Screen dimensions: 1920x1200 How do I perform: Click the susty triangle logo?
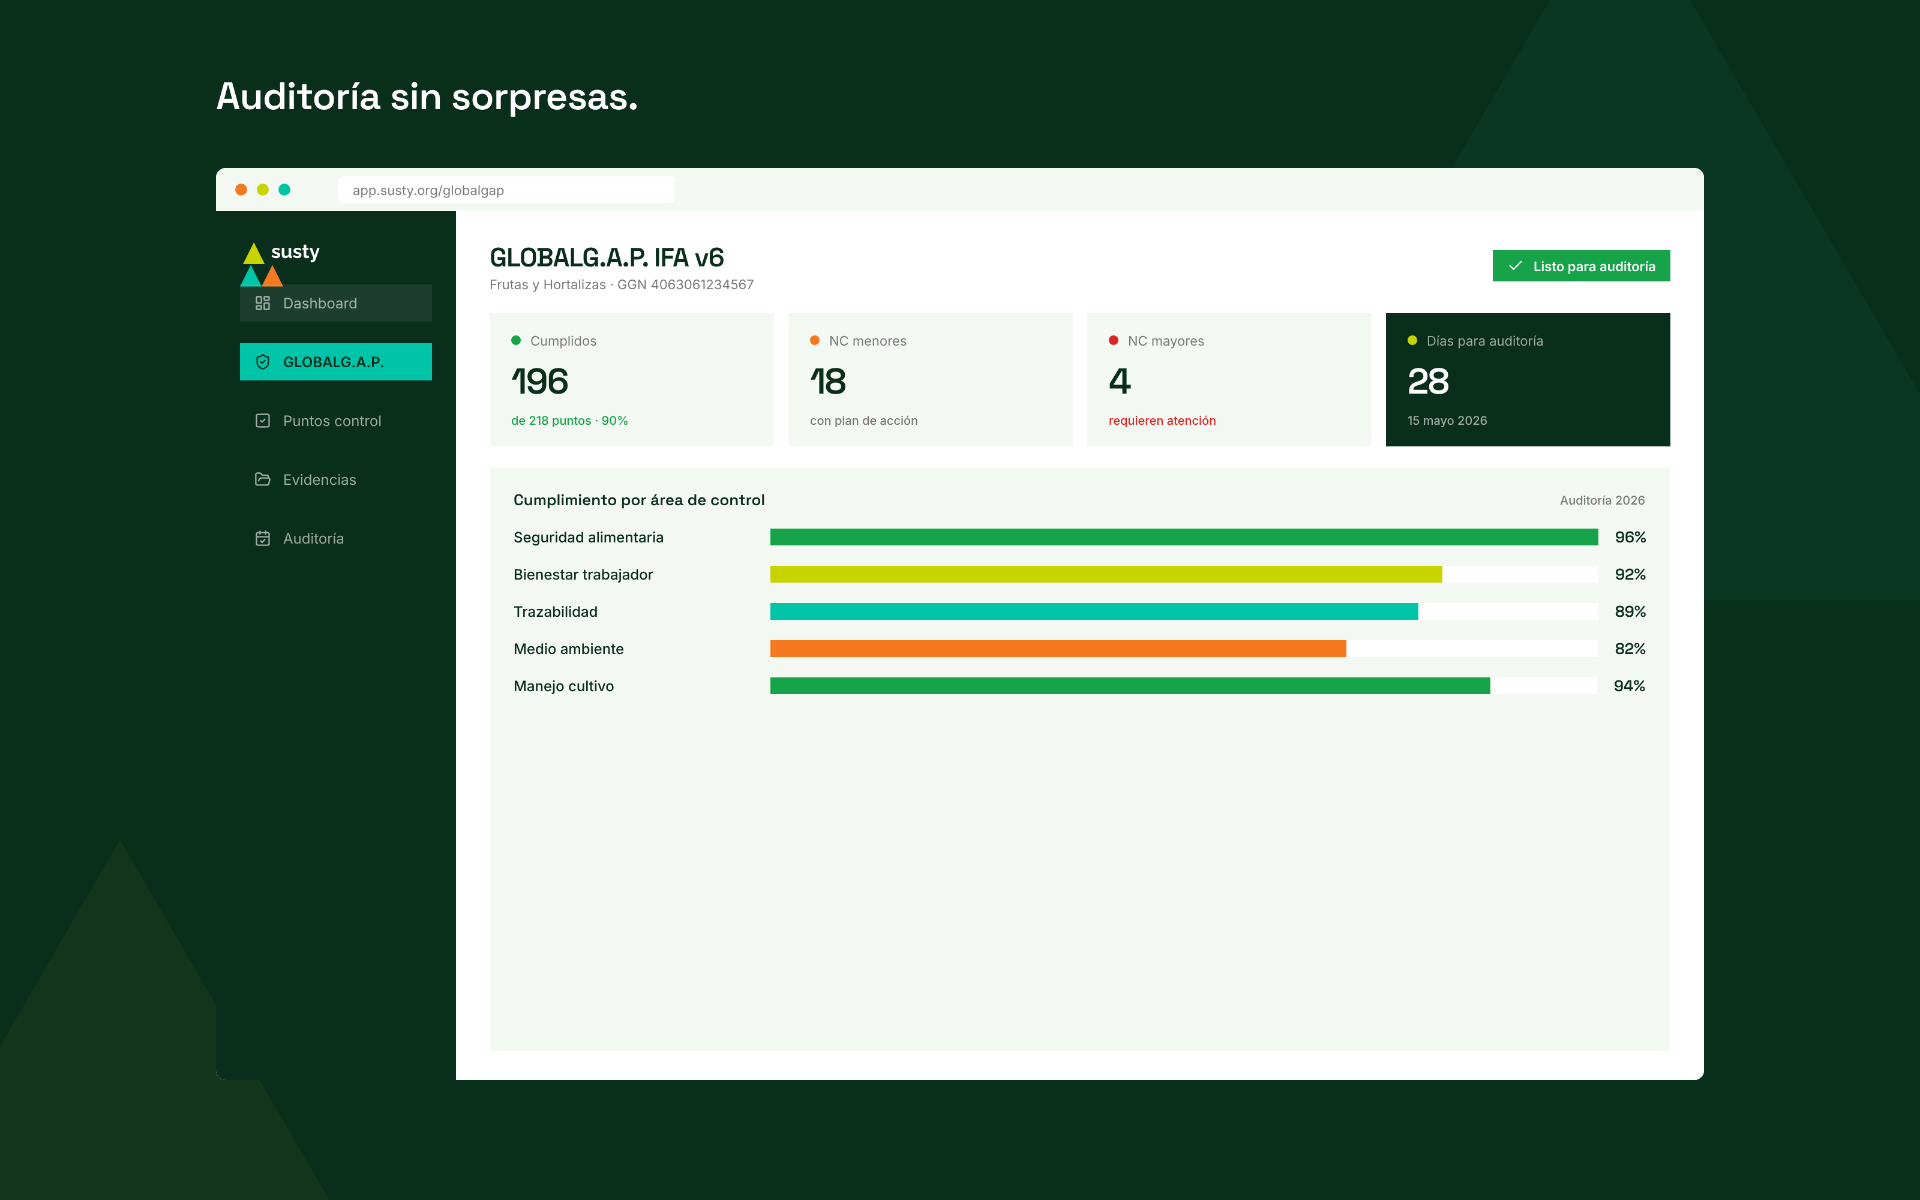click(262, 265)
